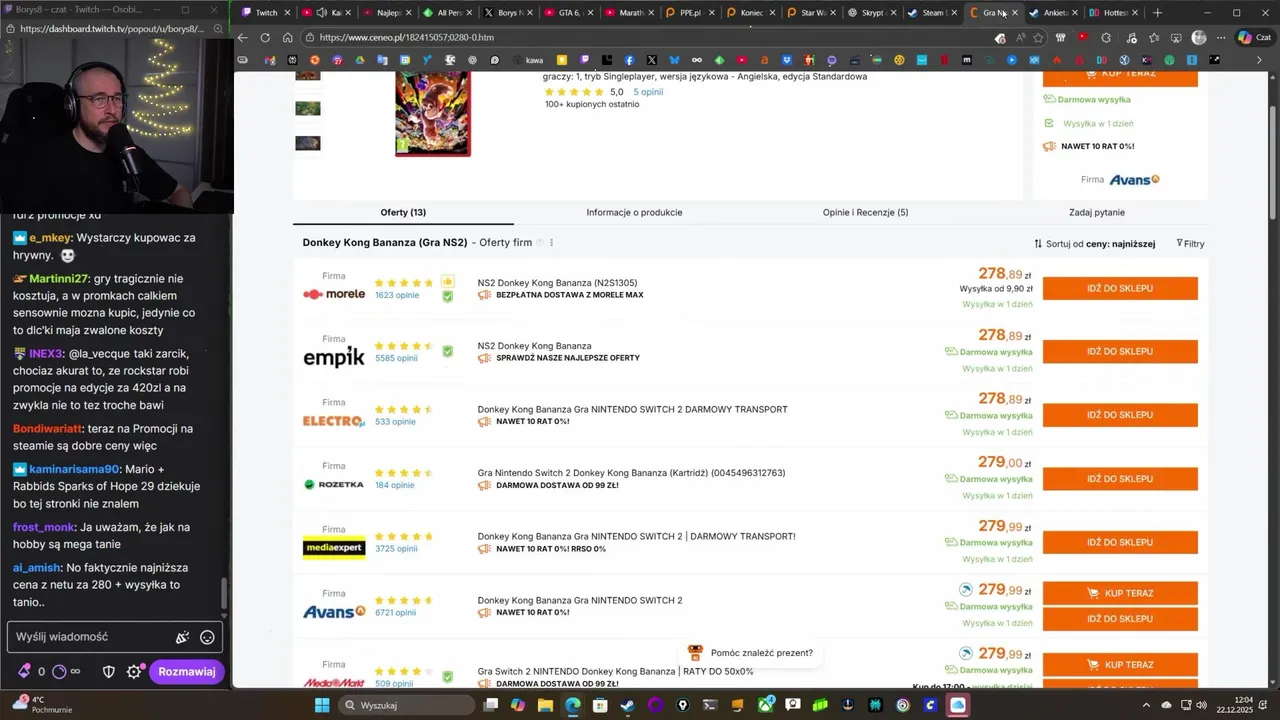
Task: Click the browser back arrow
Action: click(242, 37)
